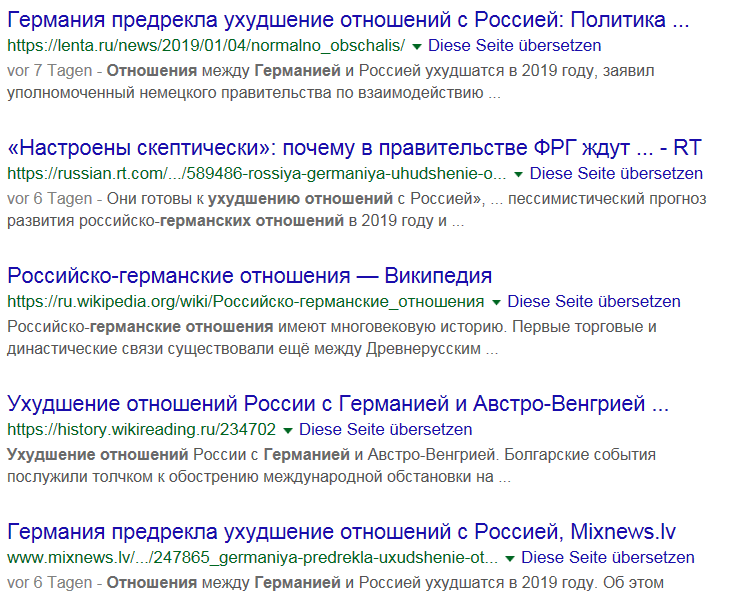This screenshot has width=748, height=593.
Task: Open the Википедия article Российско-германские отношения
Action: (x=250, y=275)
